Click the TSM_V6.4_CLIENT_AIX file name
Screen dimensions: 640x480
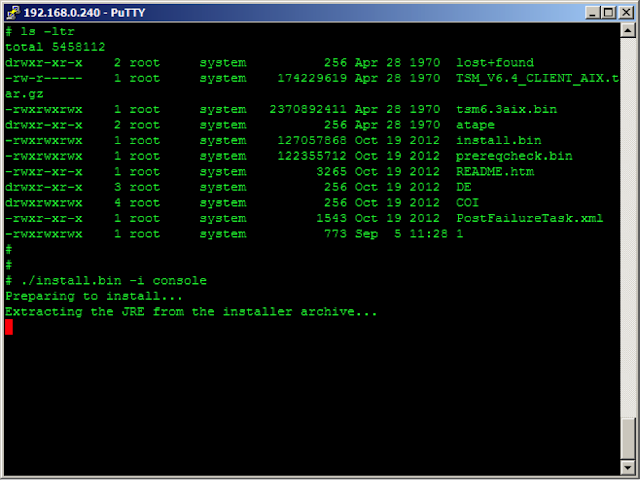coord(538,78)
